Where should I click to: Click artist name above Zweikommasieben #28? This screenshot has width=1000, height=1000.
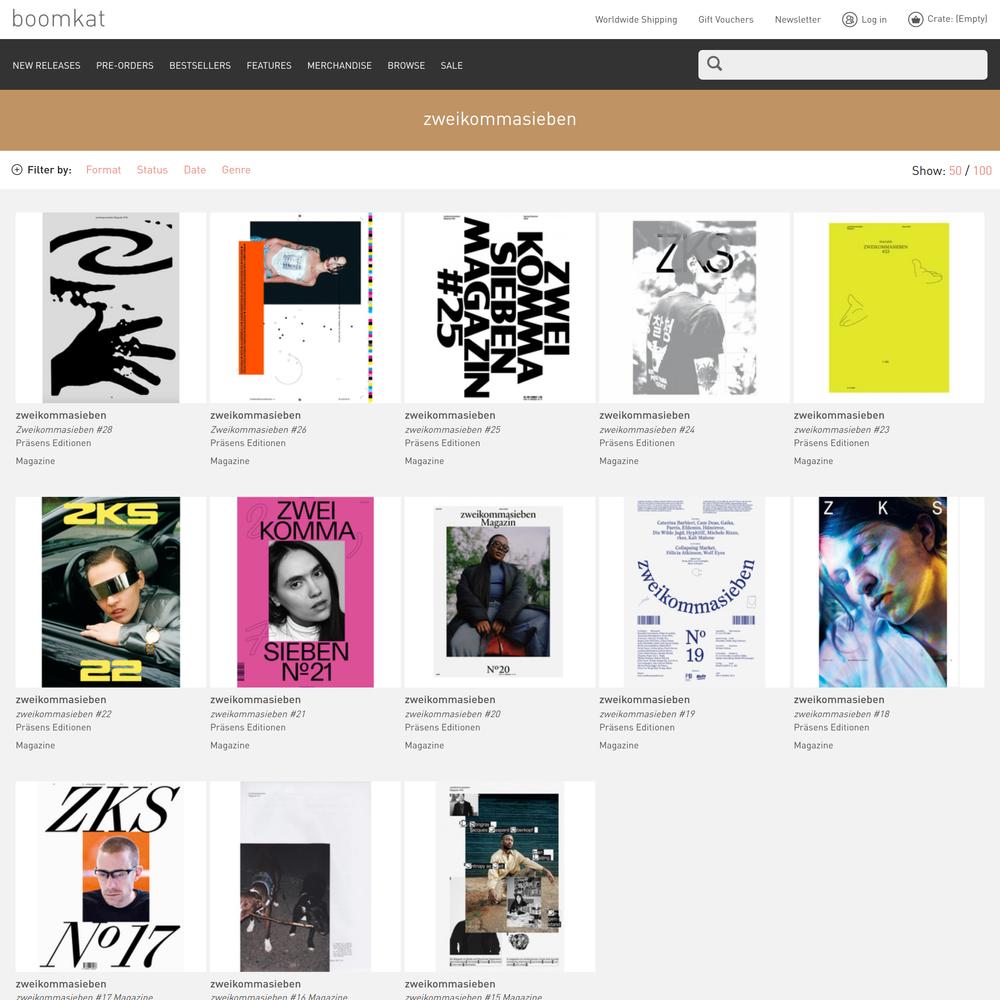[61, 415]
